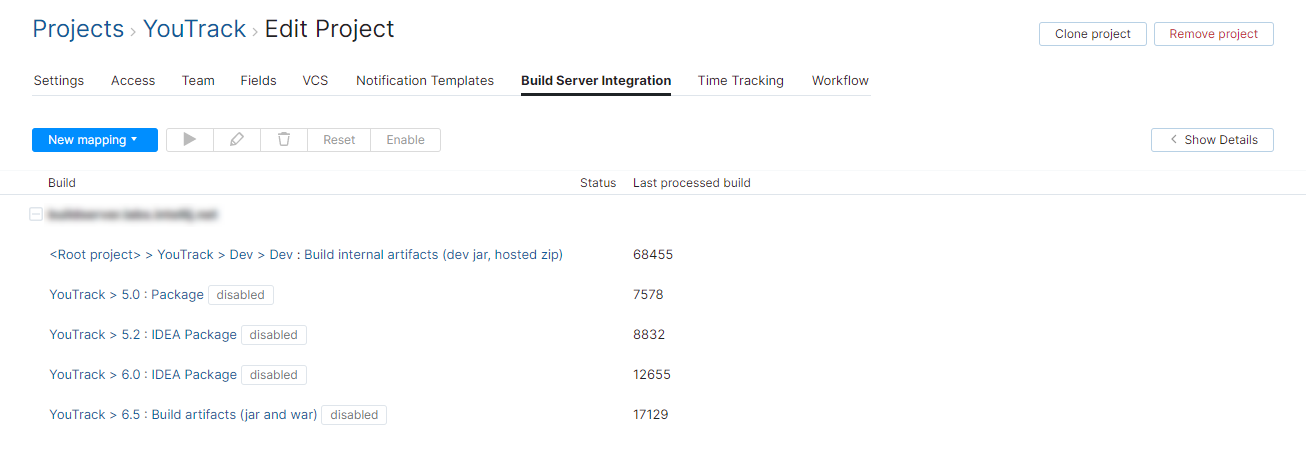Expand the Show Details panel
This screenshot has height=466, width=1306.
tap(1212, 140)
